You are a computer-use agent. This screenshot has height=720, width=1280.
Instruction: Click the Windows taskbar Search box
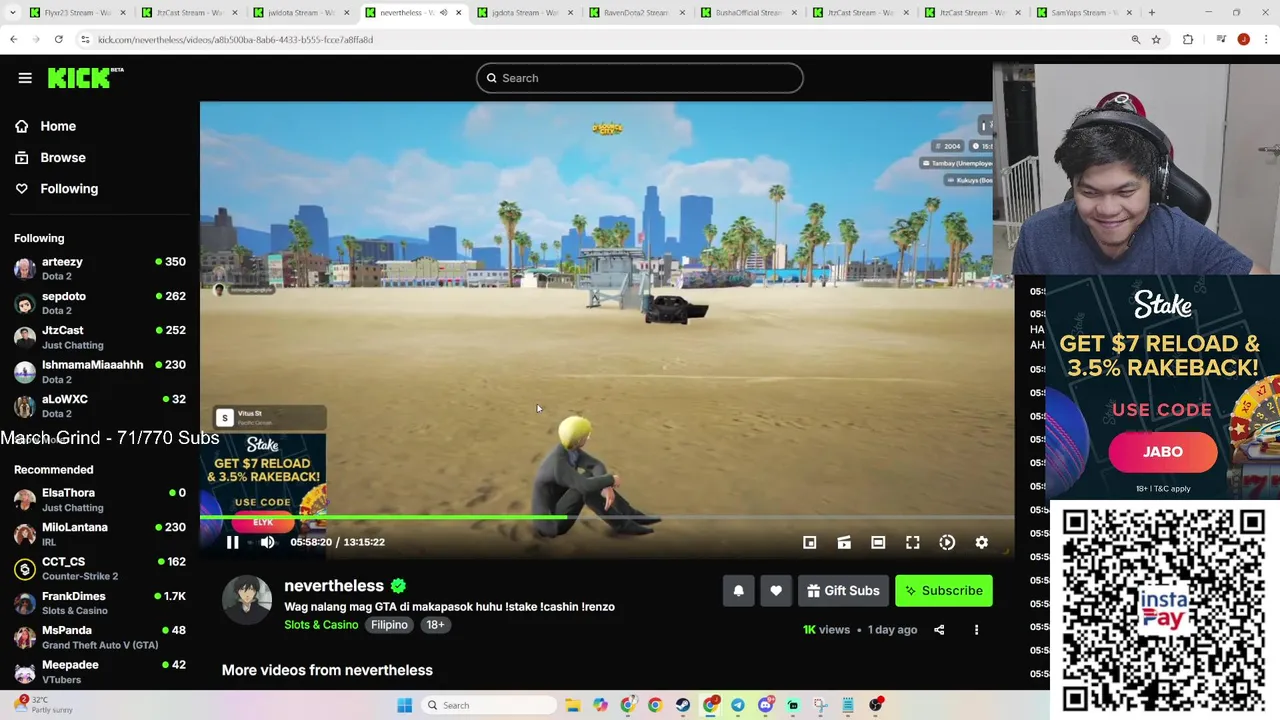coord(488,705)
